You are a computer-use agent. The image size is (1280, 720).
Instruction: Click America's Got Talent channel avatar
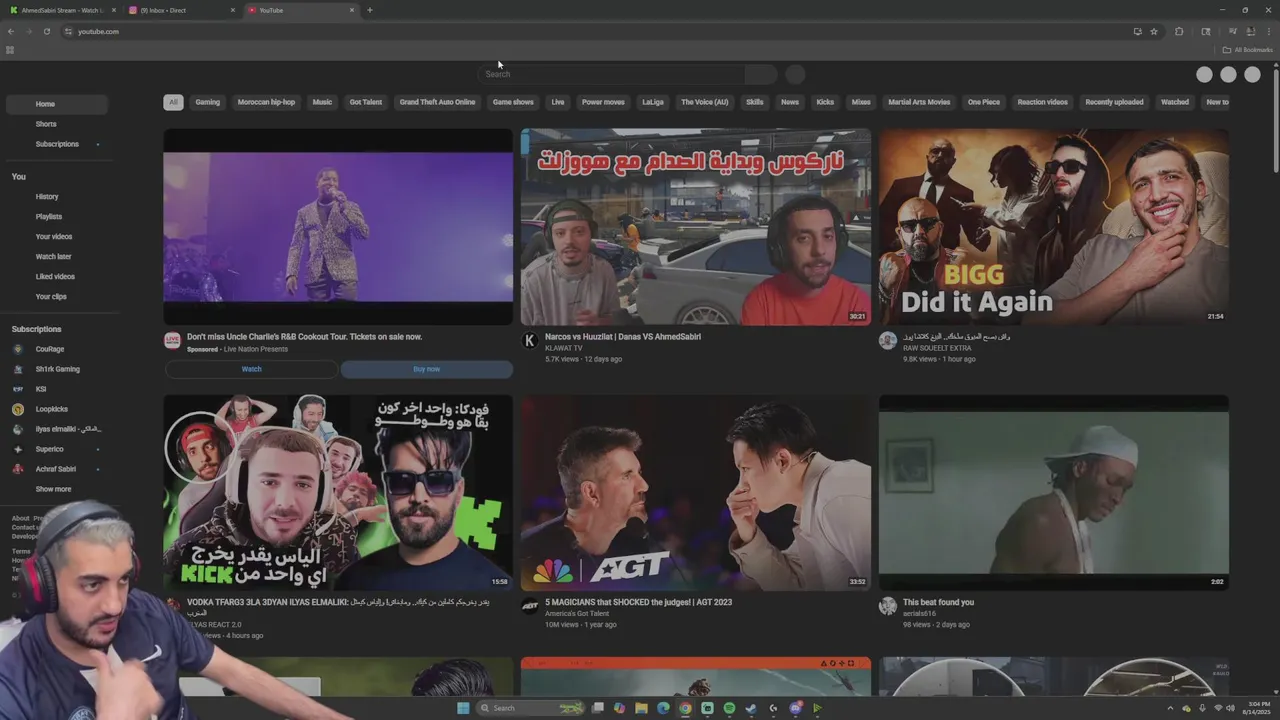point(530,606)
